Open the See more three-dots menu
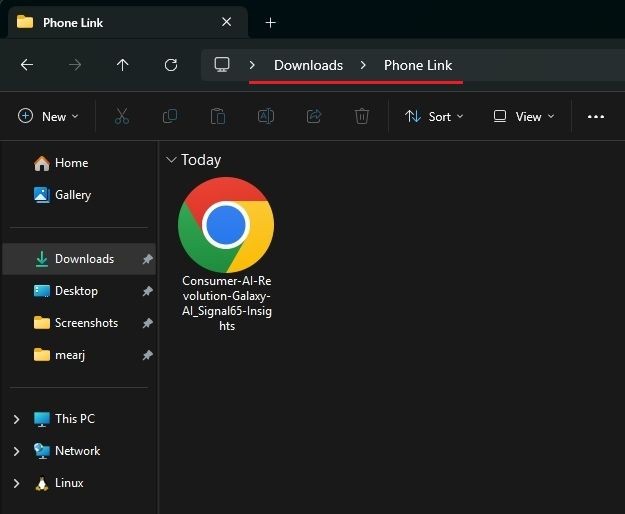 [x=596, y=116]
